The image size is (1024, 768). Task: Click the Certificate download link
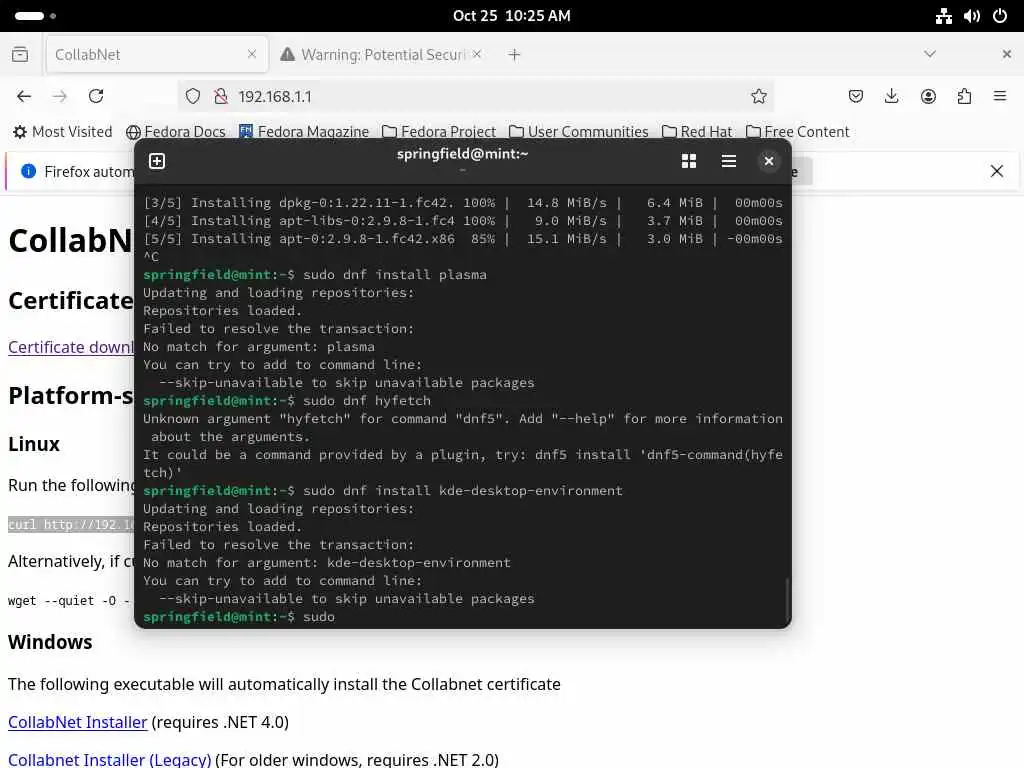[71, 347]
